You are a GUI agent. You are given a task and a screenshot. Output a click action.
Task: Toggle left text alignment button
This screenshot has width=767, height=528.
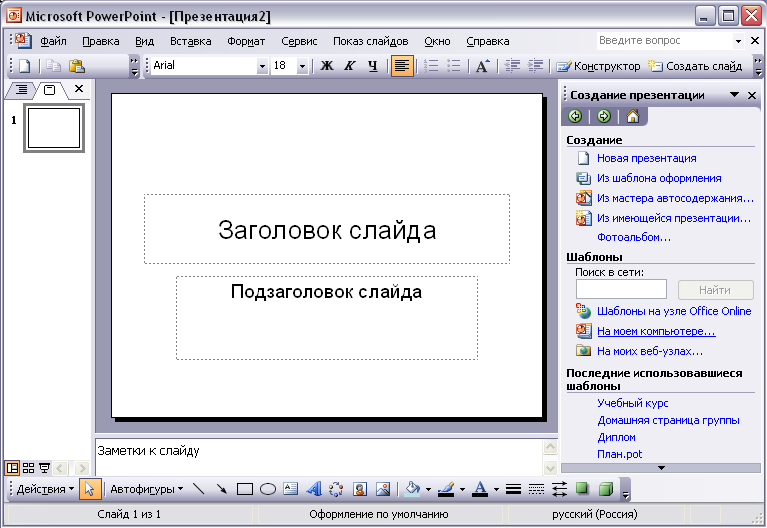click(x=402, y=66)
